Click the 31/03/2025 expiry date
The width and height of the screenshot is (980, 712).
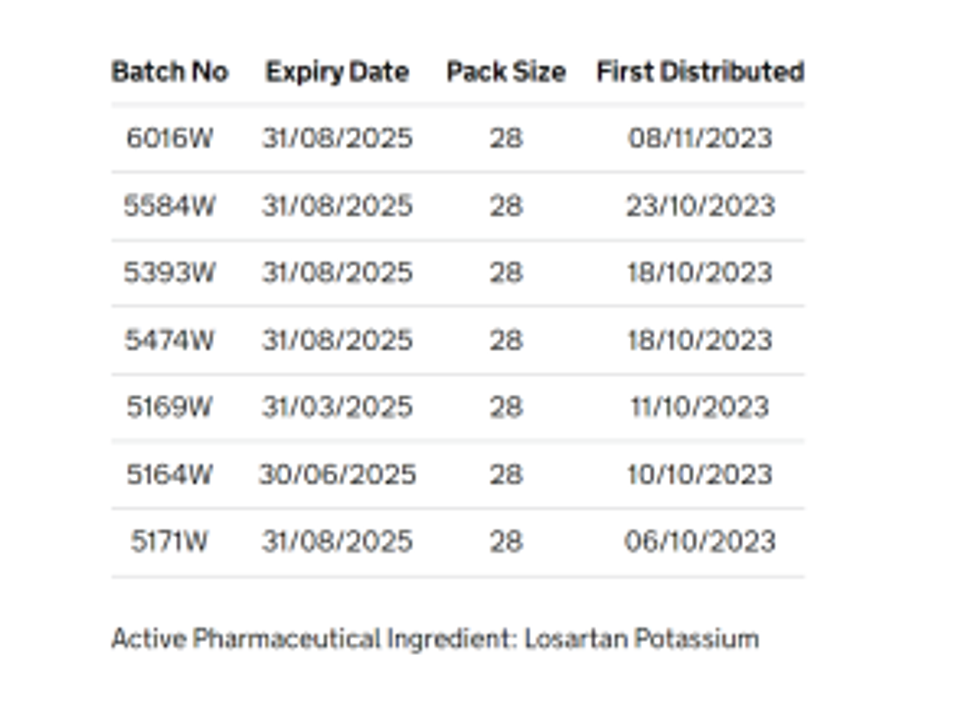(x=337, y=407)
